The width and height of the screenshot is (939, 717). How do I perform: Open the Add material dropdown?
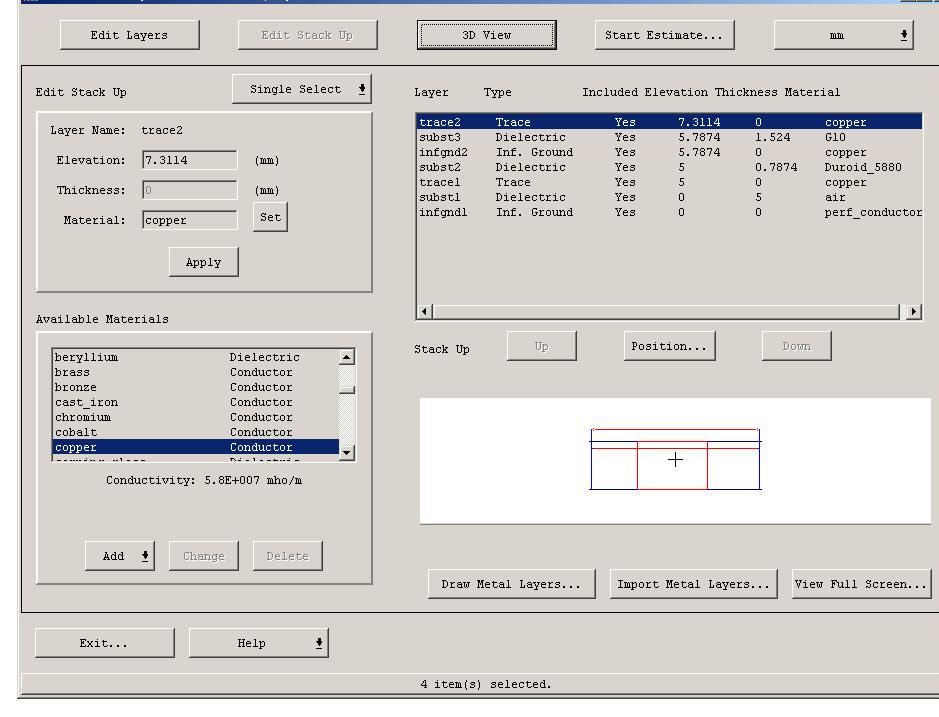coord(120,556)
